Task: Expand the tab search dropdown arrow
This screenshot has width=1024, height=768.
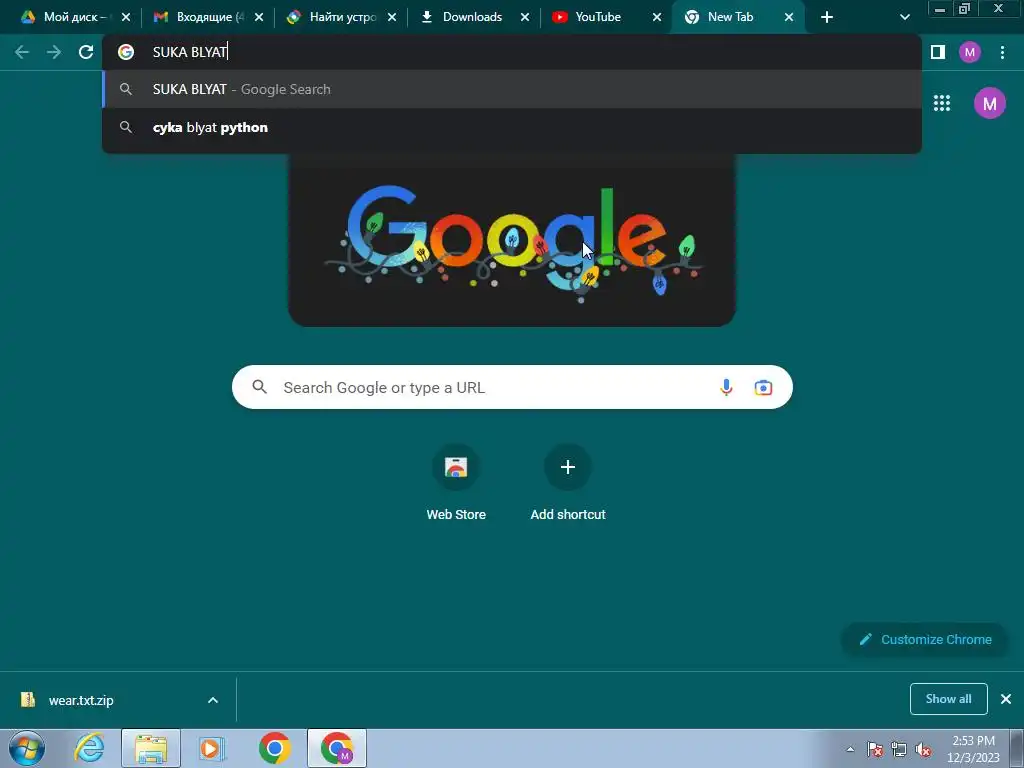Action: coord(904,17)
